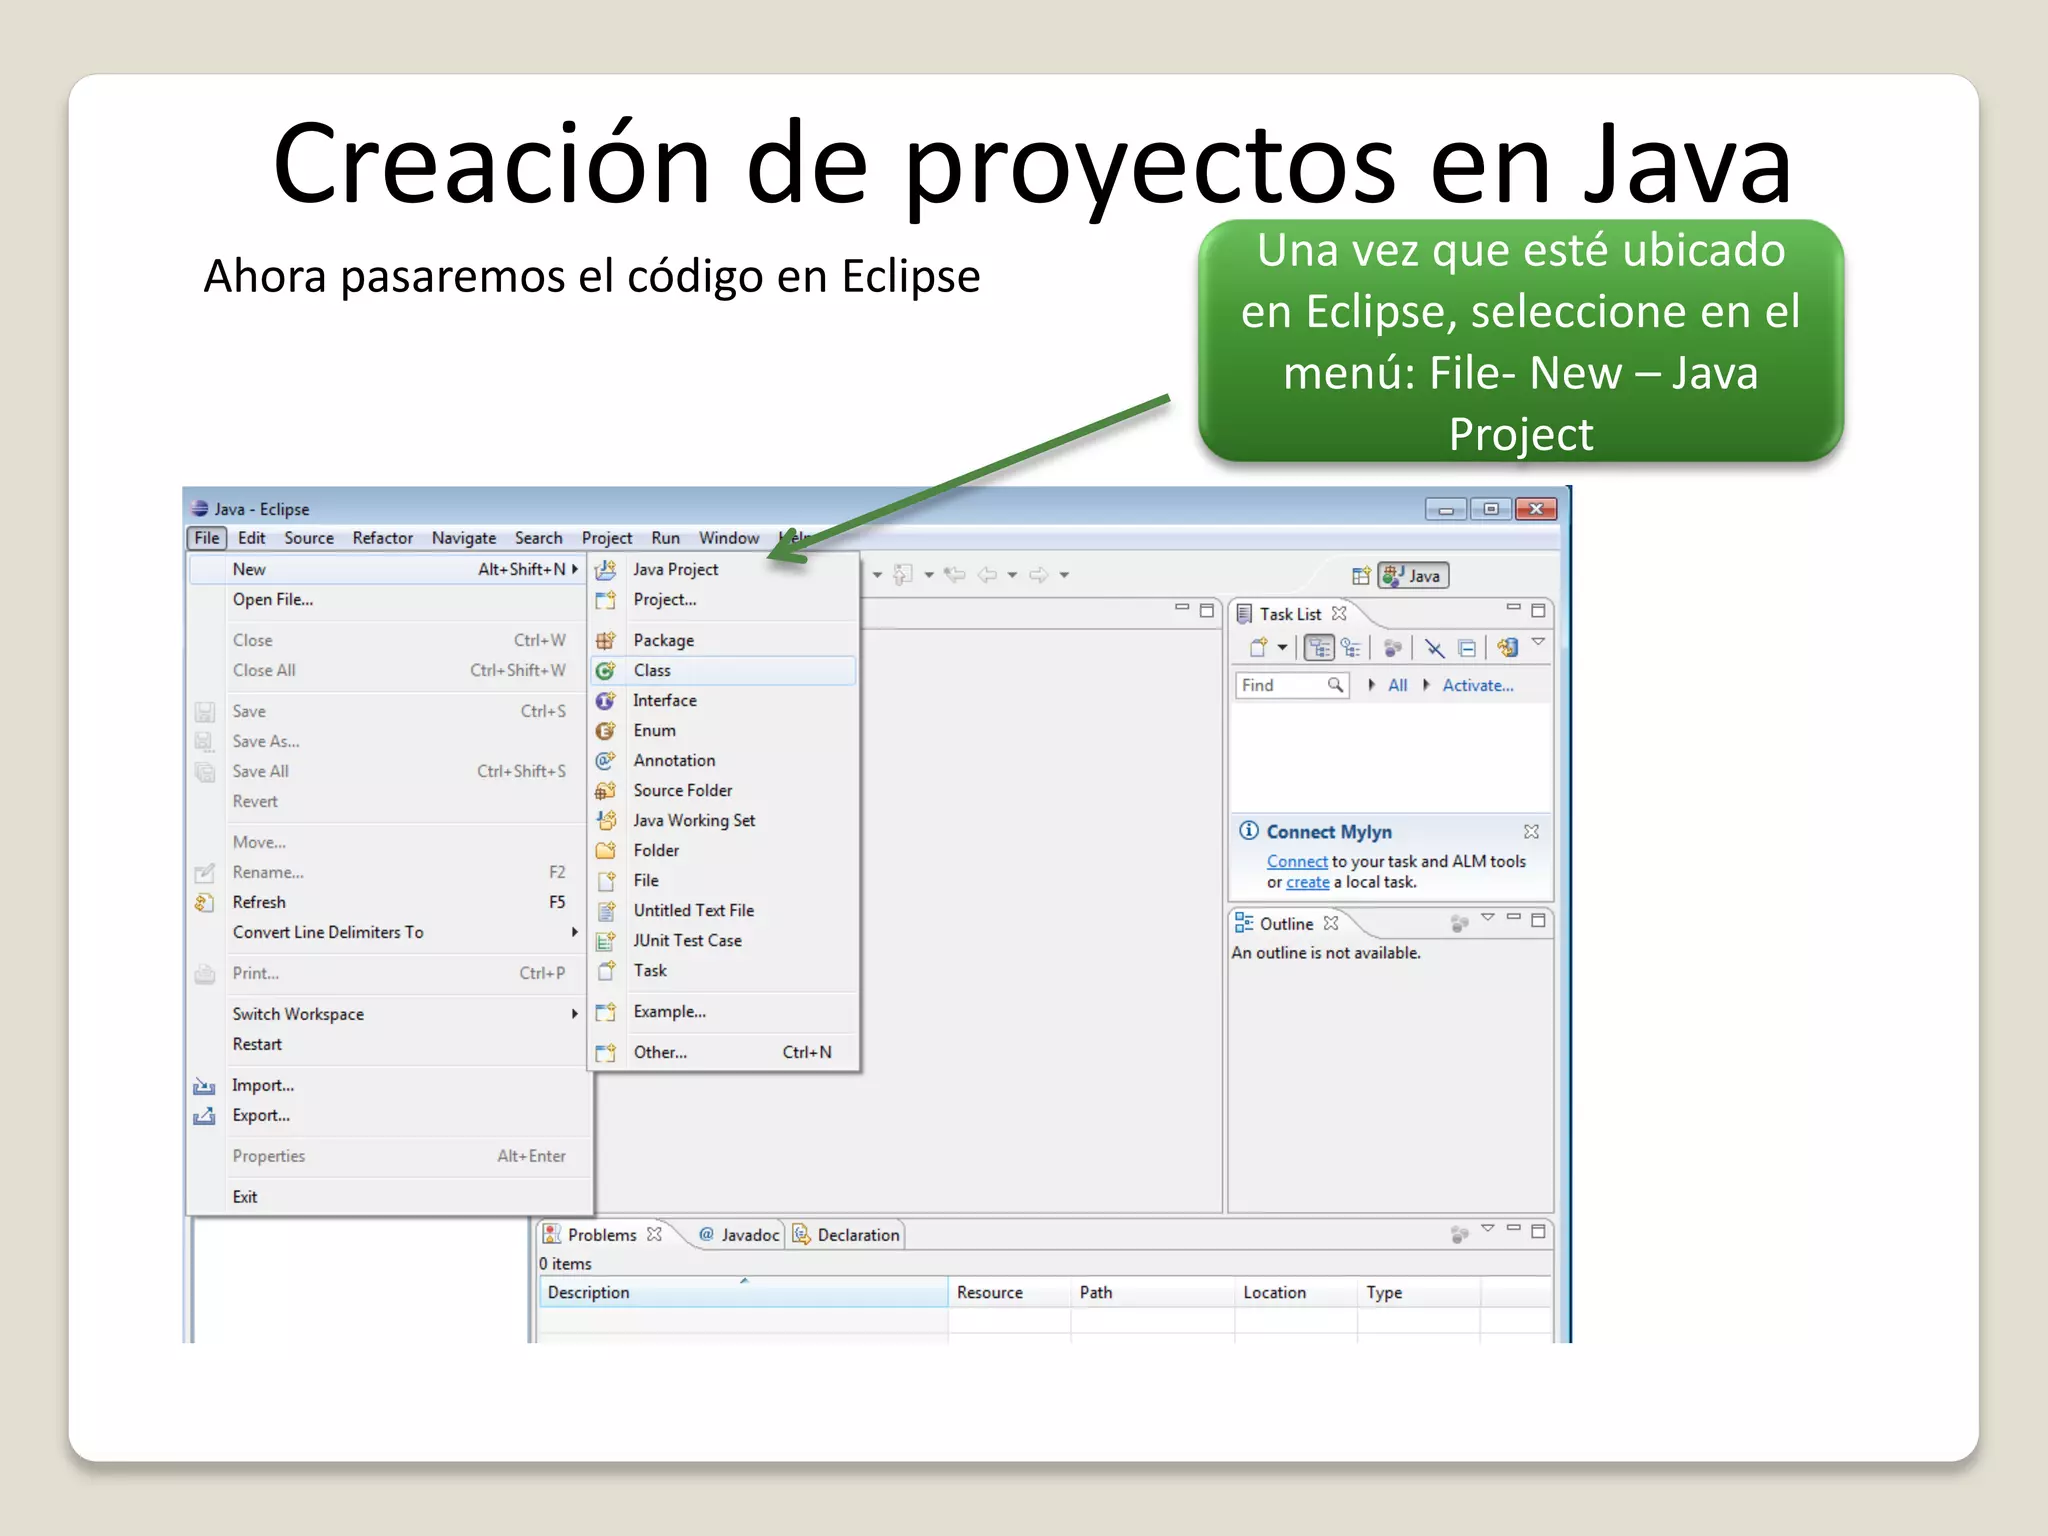Click the Last Edit Location arrow in main toolbar
Viewport: 2048px width, 1536px height.
point(954,574)
